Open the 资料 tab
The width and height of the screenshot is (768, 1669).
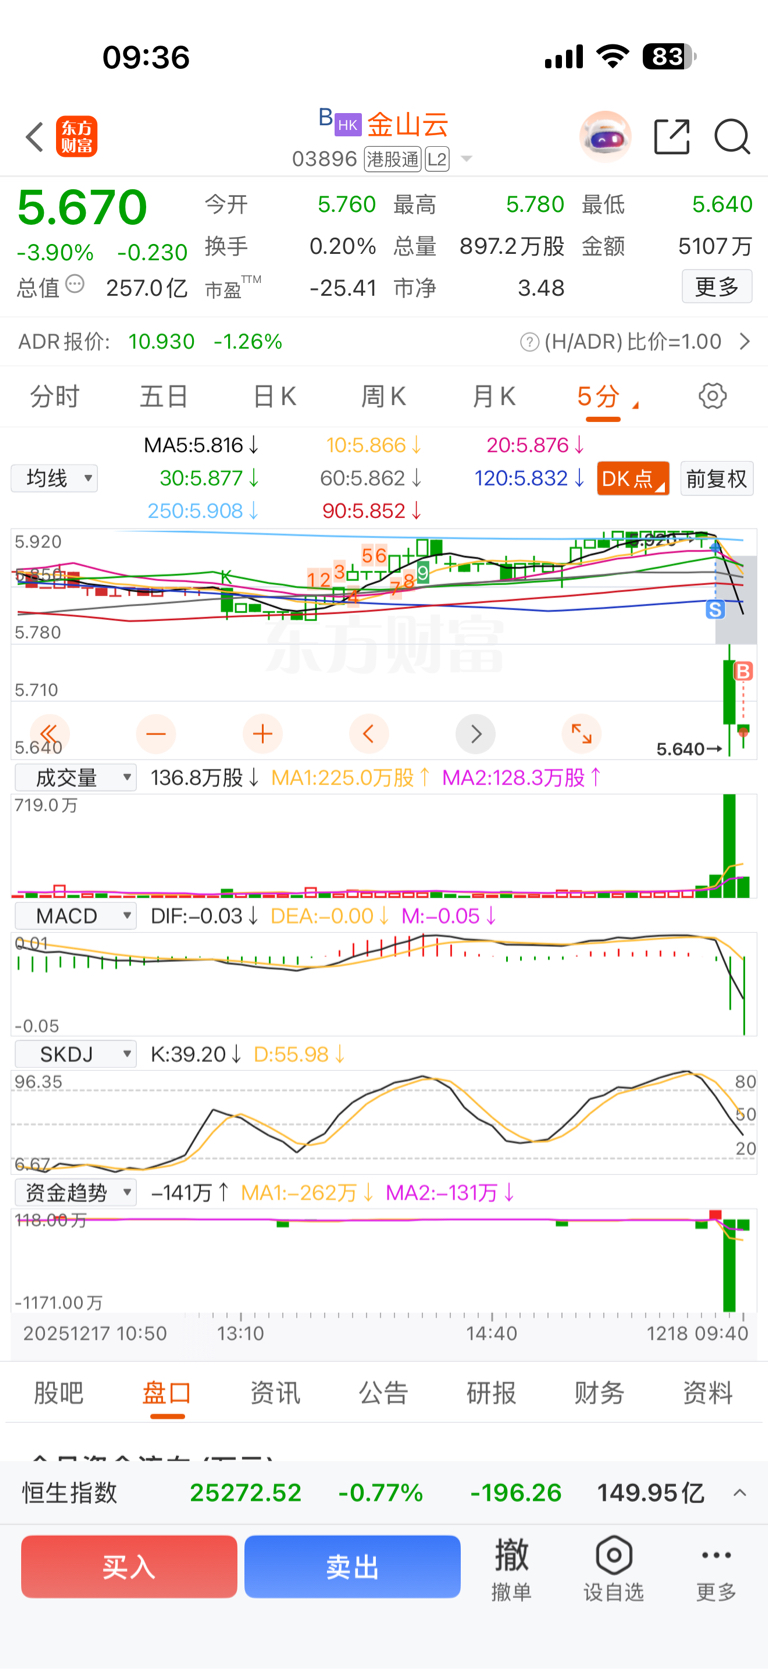coord(707,1393)
